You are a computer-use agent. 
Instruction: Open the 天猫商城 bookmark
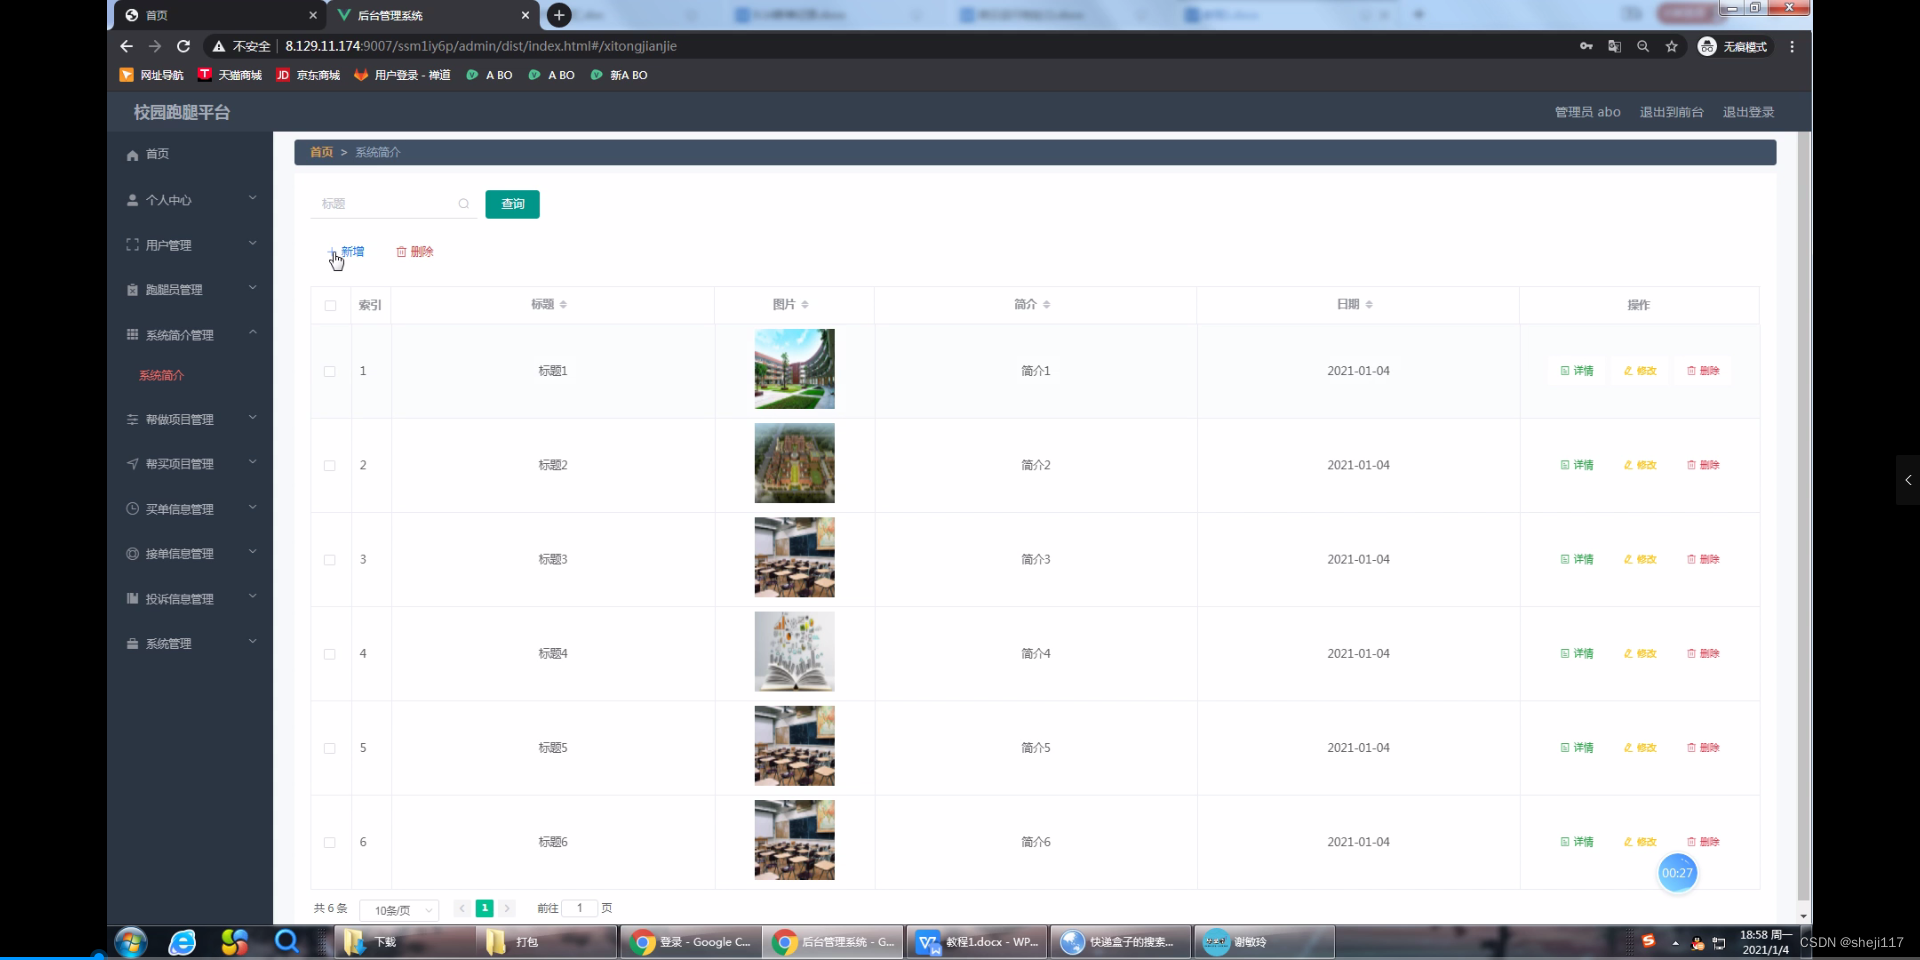[230, 75]
